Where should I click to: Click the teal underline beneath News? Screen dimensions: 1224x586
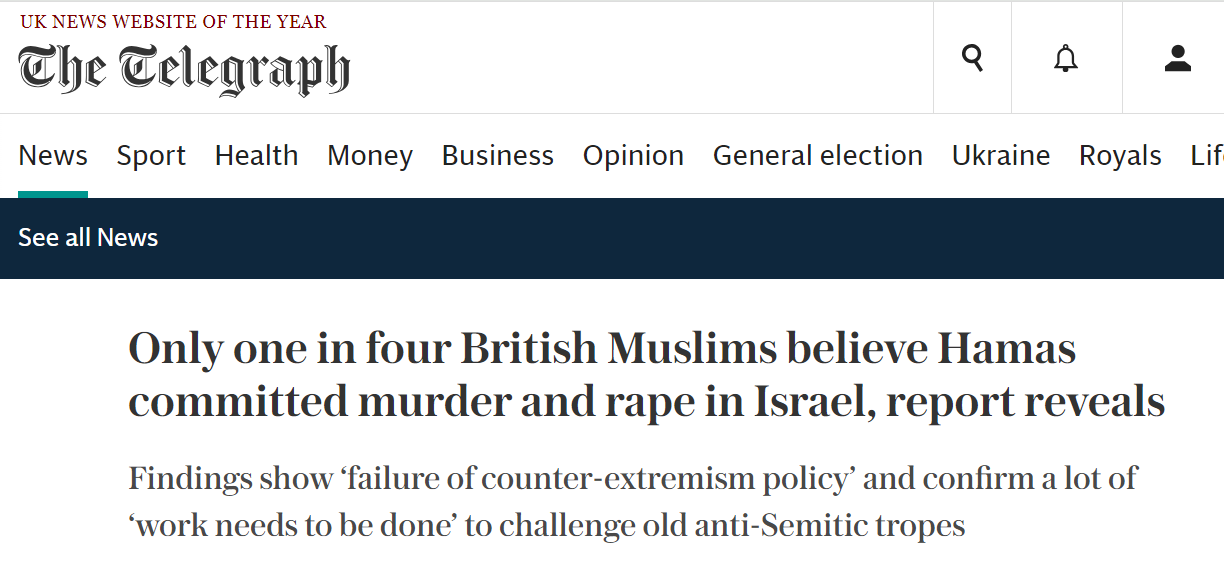(53, 194)
